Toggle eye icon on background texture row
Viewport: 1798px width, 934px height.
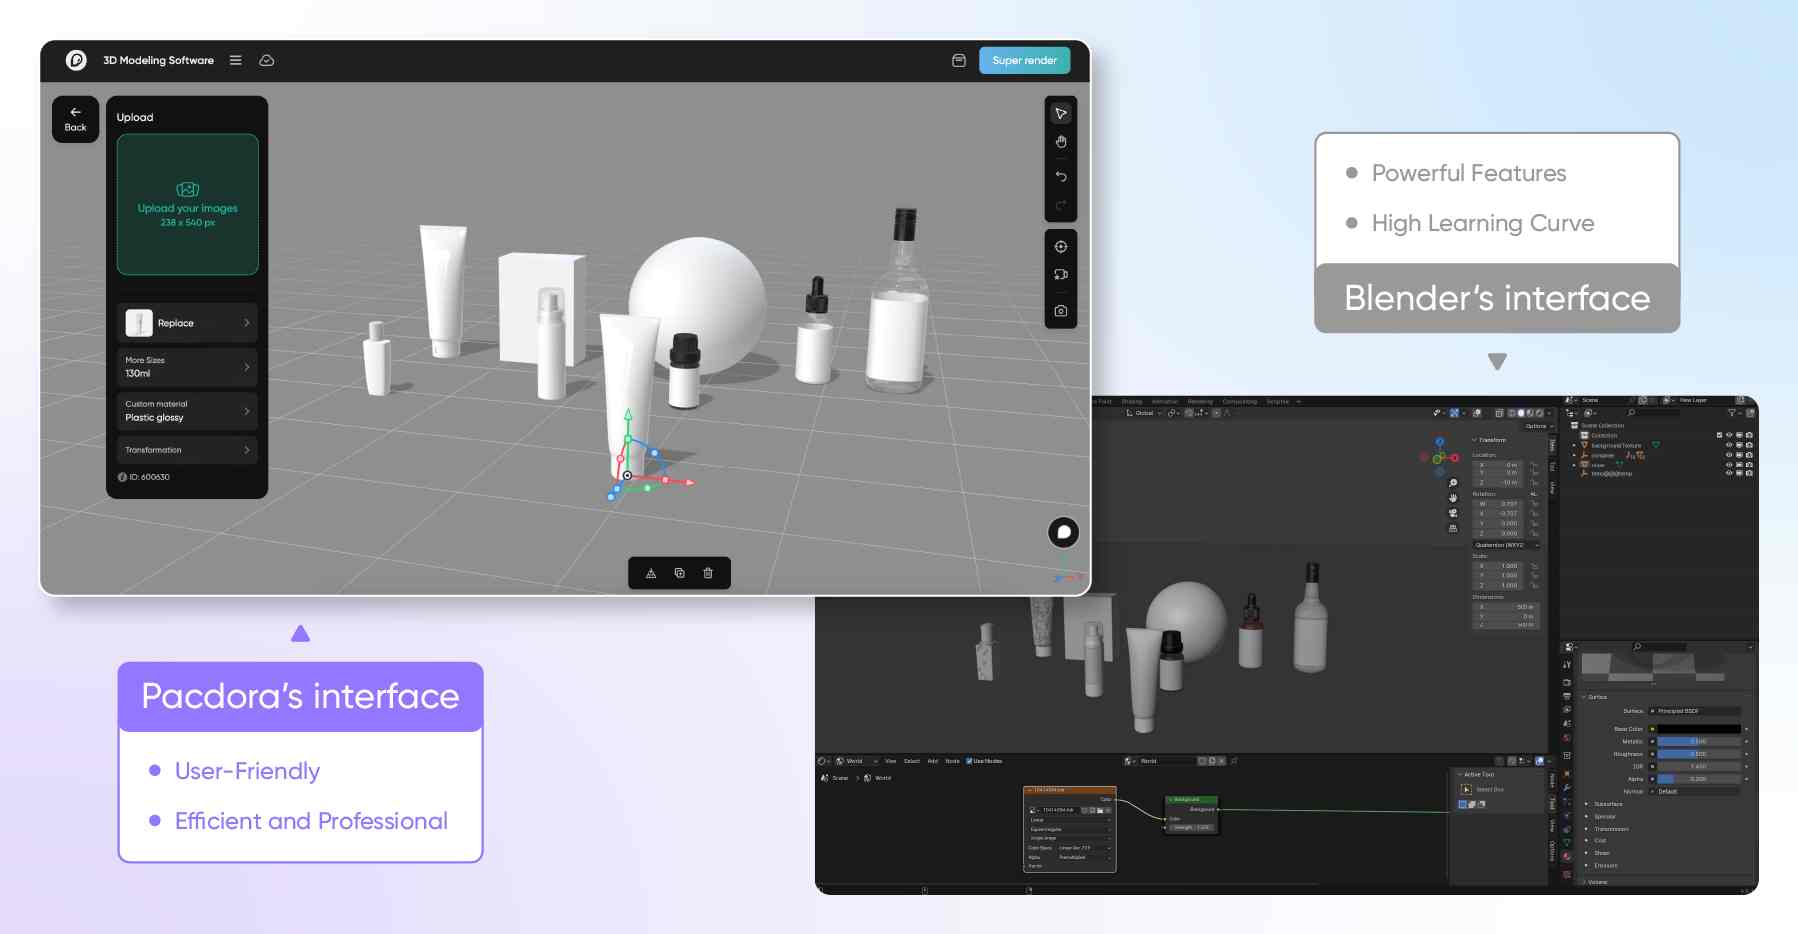click(x=1730, y=446)
